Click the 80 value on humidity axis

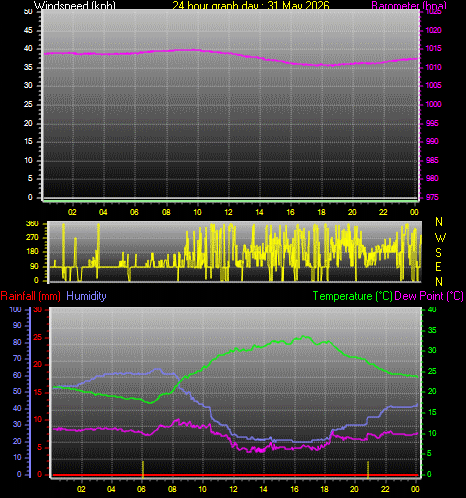[17, 342]
